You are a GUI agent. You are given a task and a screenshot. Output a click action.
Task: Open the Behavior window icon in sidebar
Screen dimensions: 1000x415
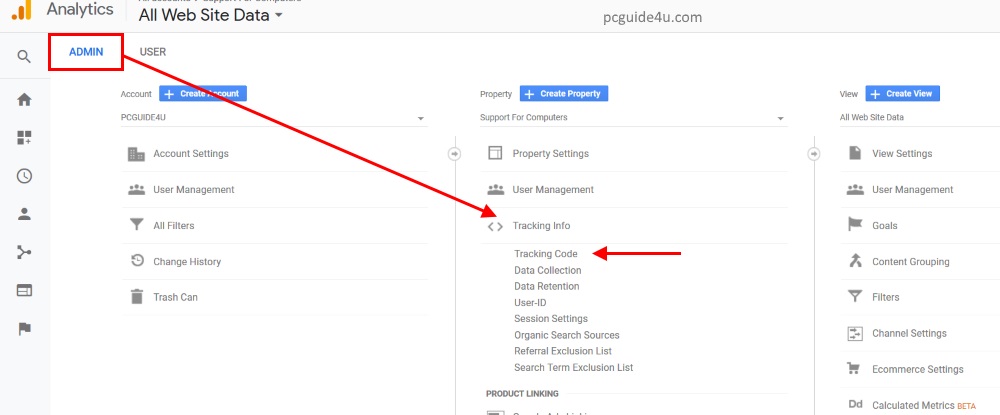(24, 290)
